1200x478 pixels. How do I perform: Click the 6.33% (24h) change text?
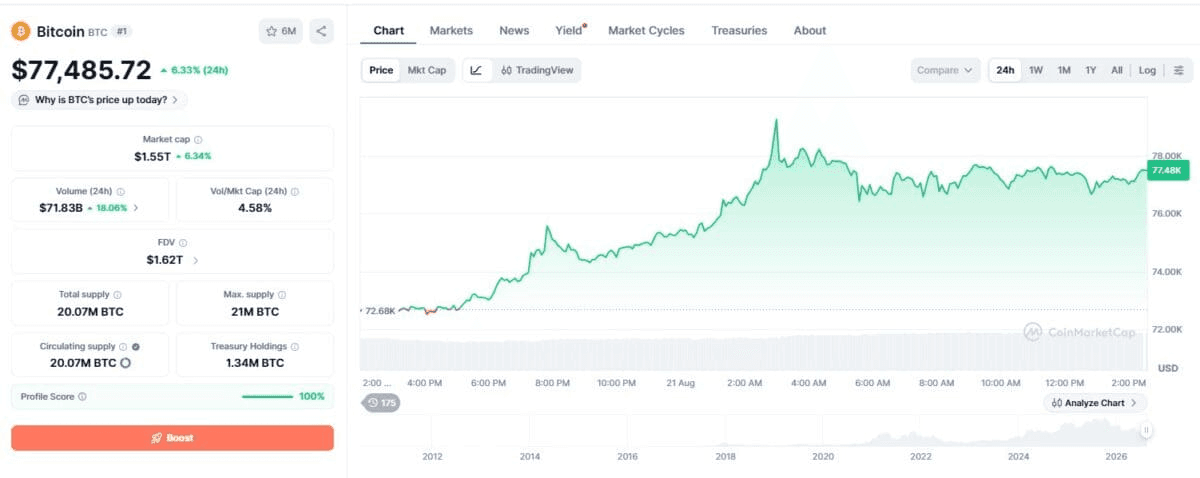click(x=194, y=70)
